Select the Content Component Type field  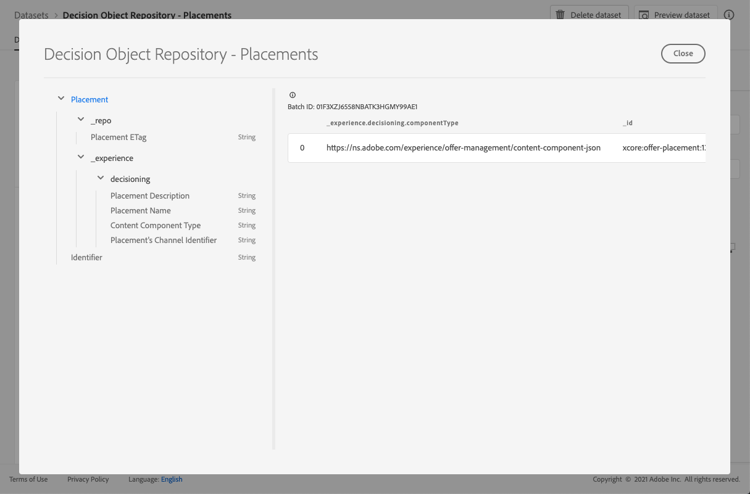(x=155, y=226)
